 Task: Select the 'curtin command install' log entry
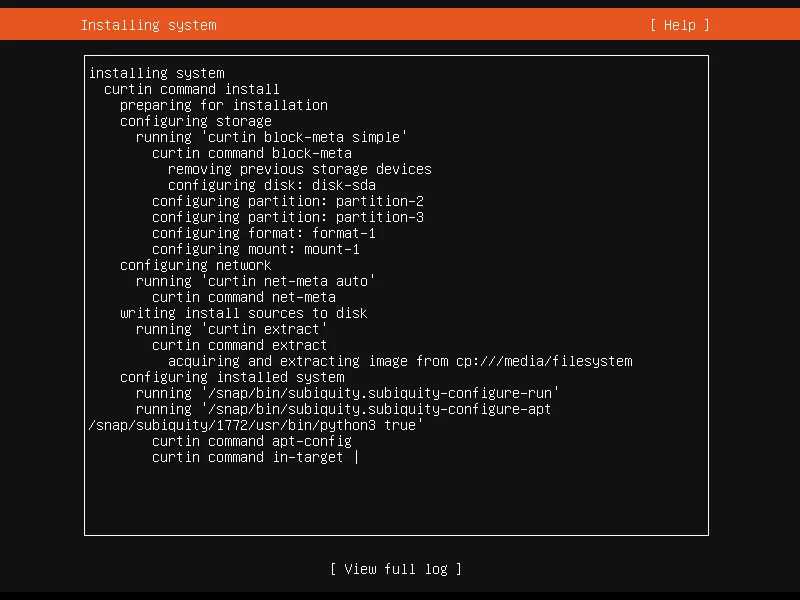pyautogui.click(x=191, y=89)
